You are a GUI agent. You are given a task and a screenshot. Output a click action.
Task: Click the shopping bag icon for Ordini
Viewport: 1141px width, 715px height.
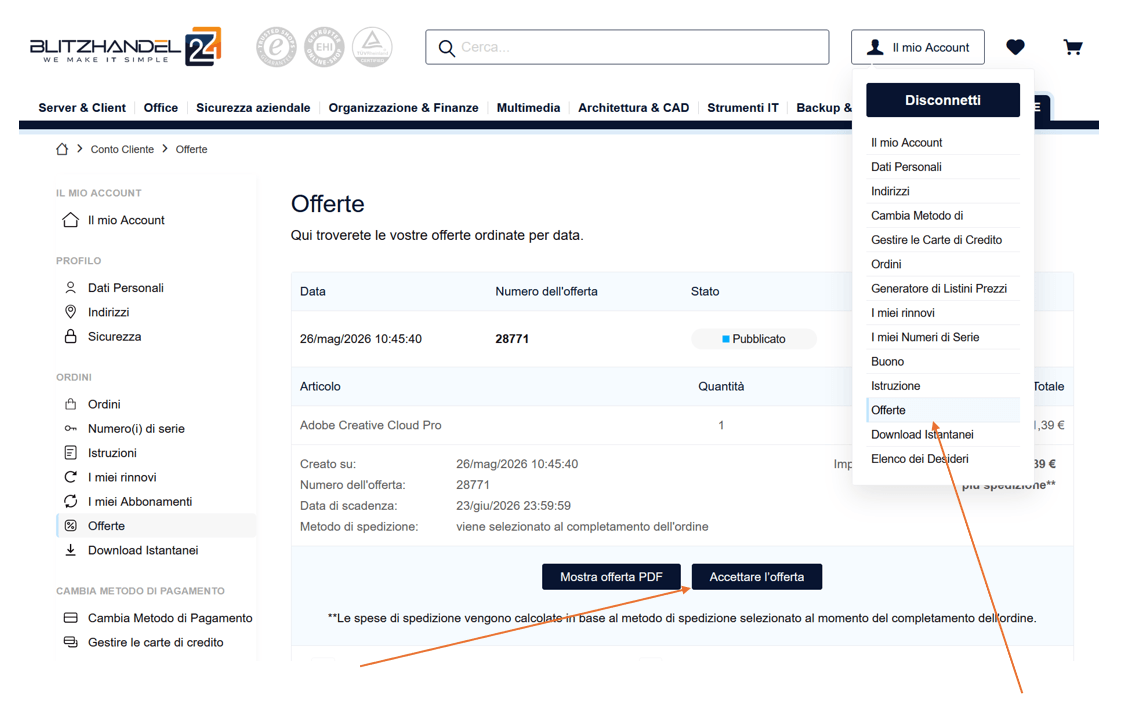(71, 404)
